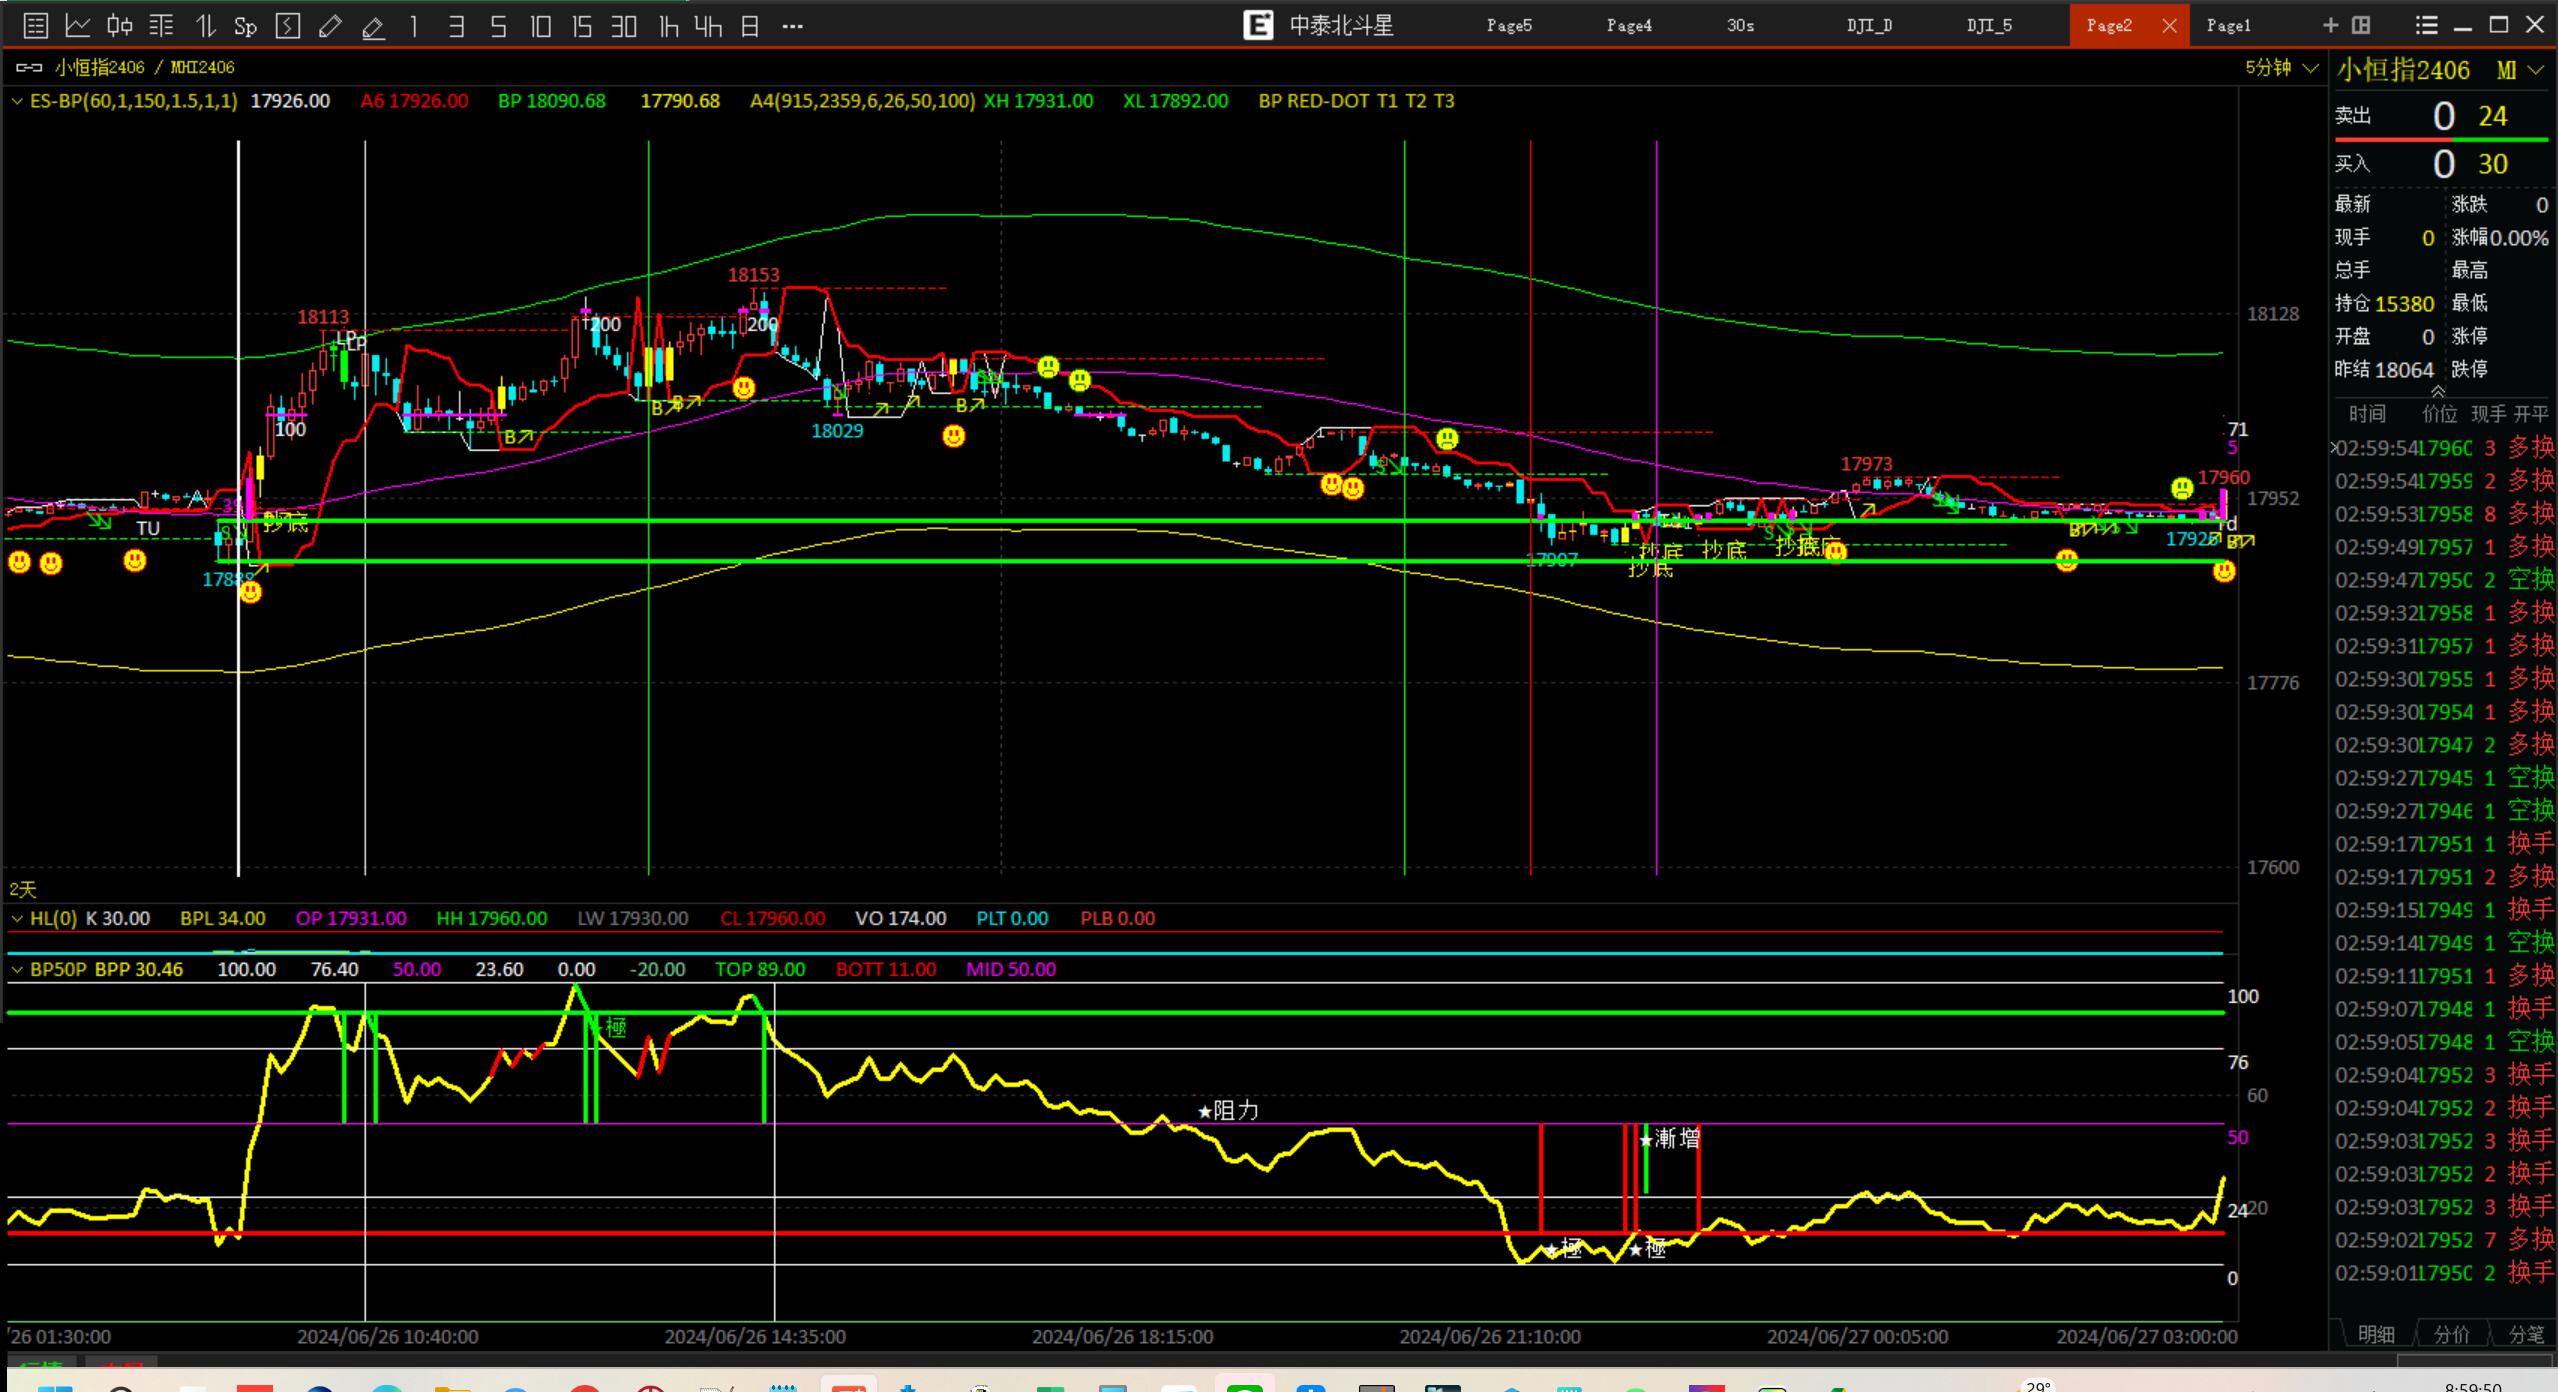
Task: Click the ★渐增 marker on BP50P chart
Action: (x=1670, y=1138)
